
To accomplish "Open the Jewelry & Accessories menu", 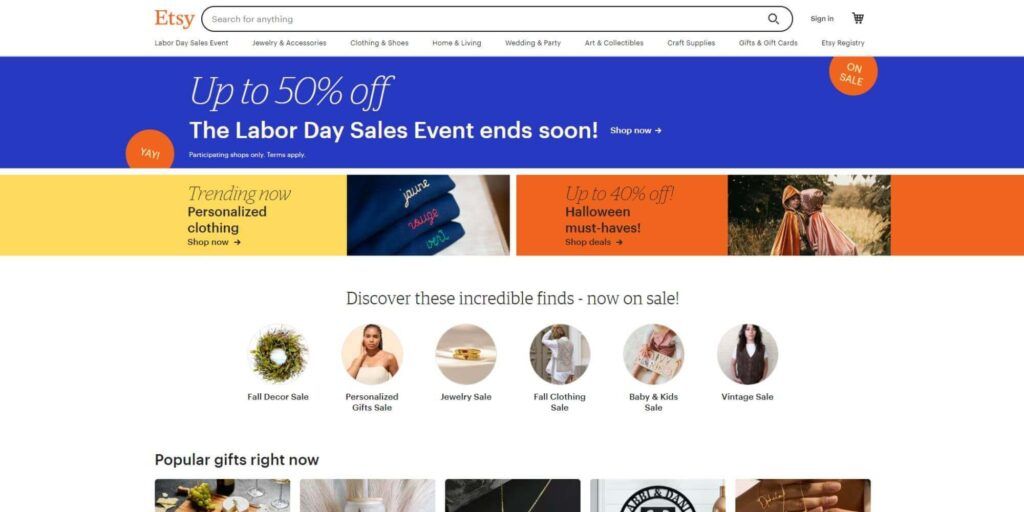I will coord(289,43).
